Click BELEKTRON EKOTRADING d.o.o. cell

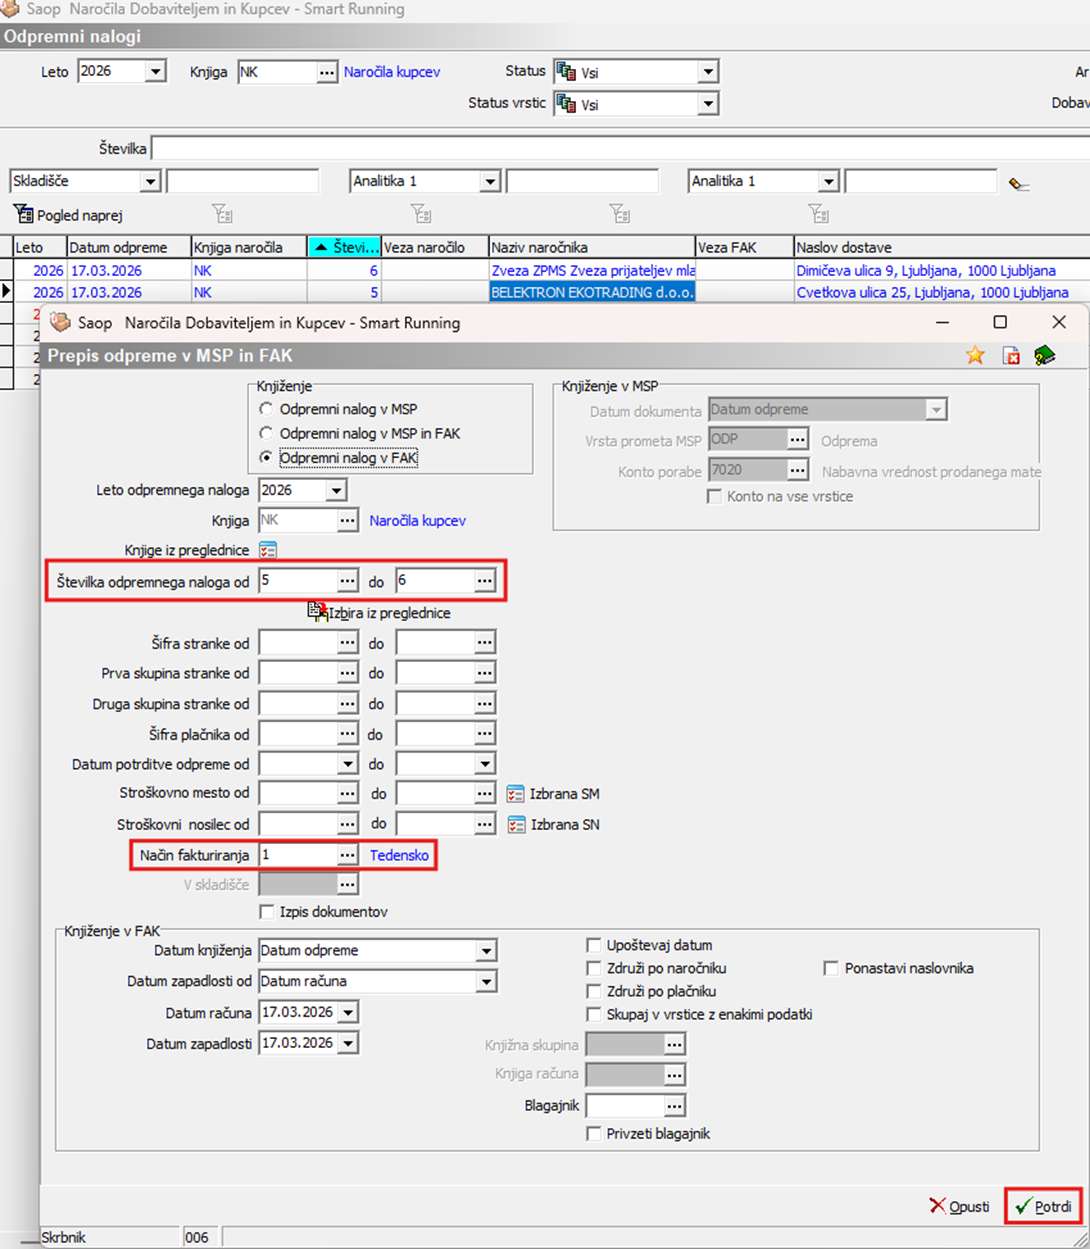(592, 293)
